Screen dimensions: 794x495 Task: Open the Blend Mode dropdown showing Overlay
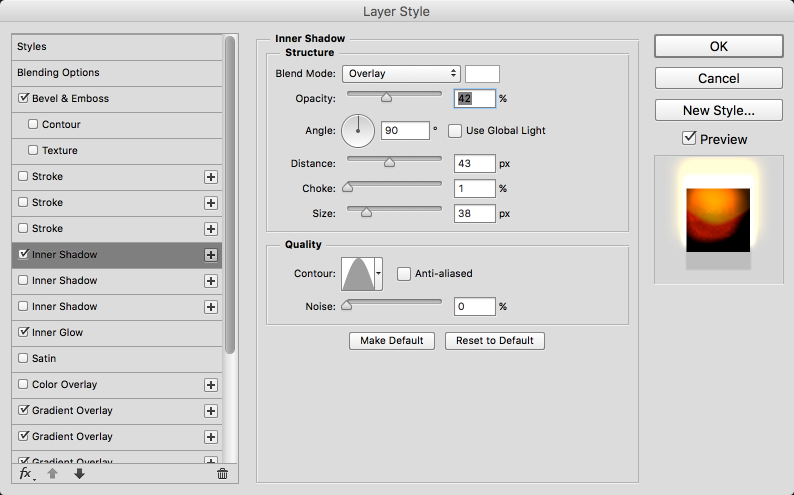pyautogui.click(x=400, y=73)
